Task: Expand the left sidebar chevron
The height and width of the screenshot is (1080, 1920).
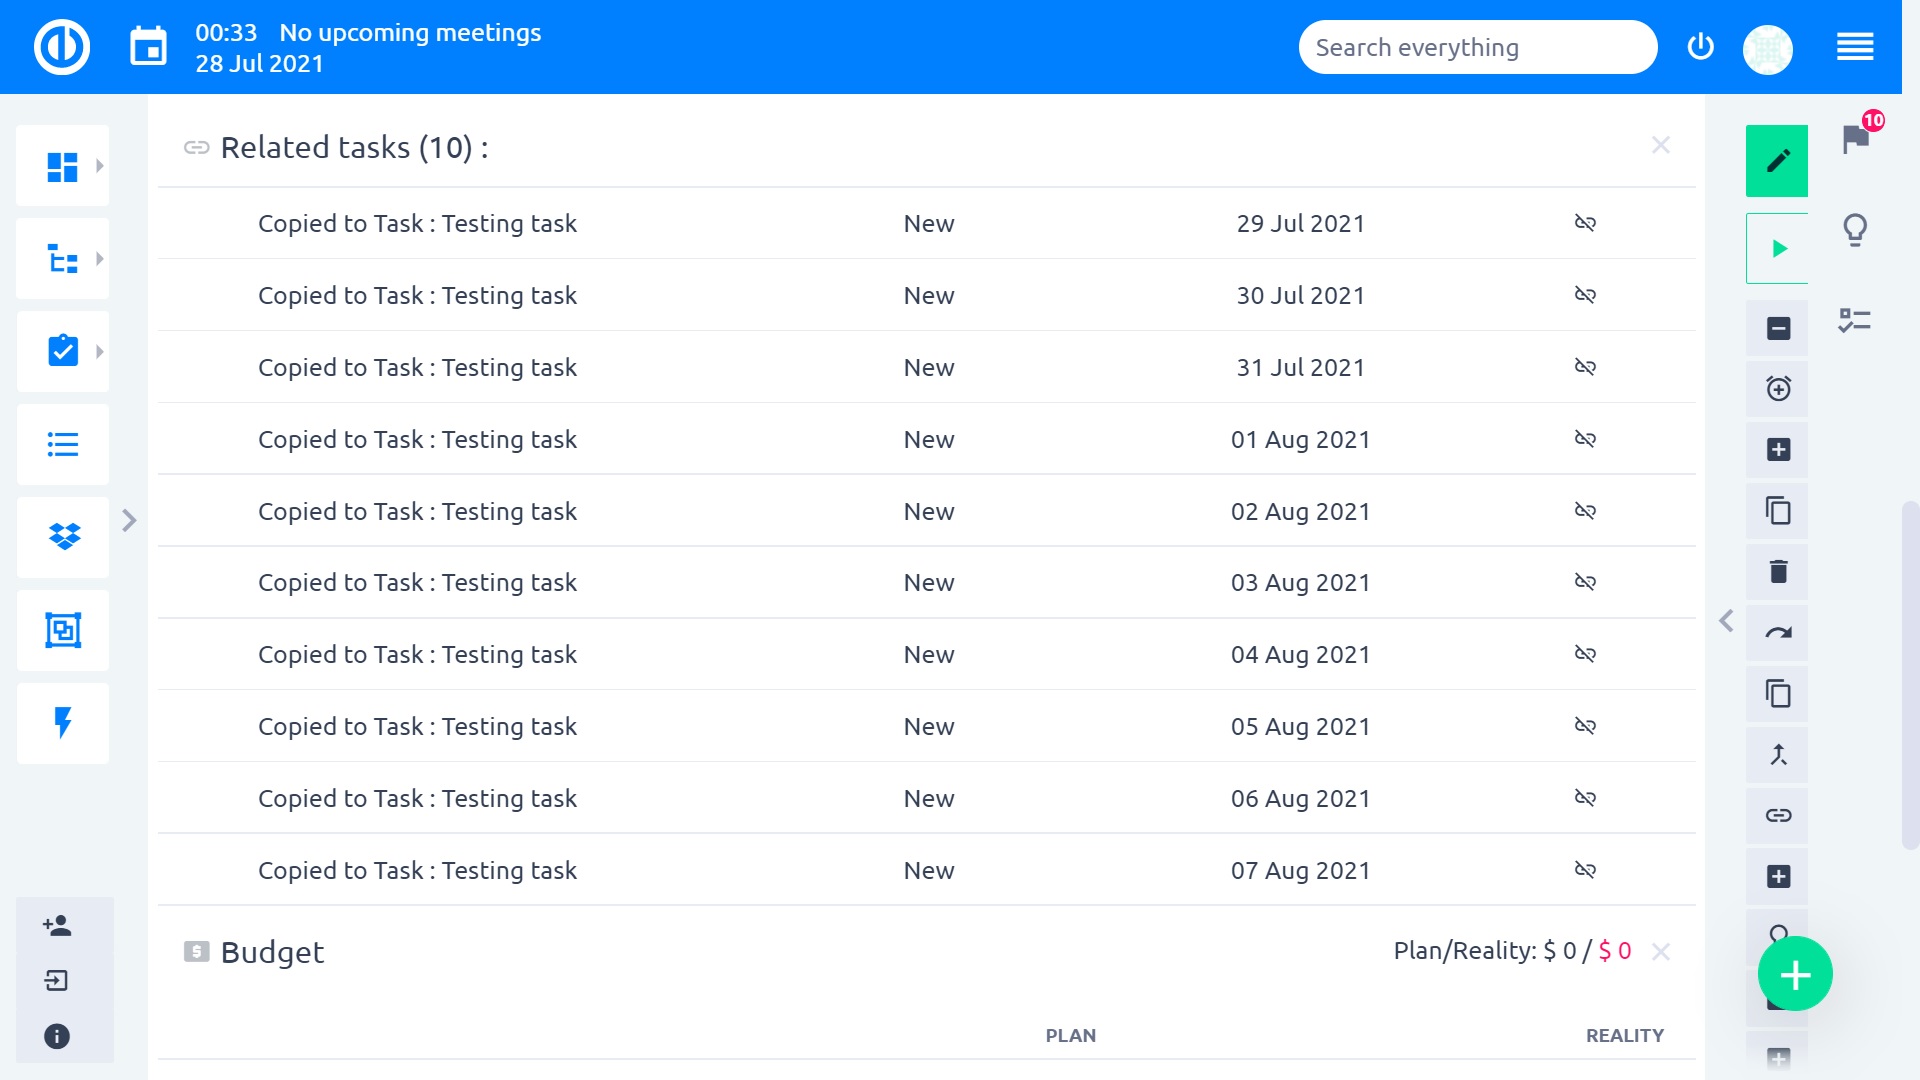Action: (x=129, y=520)
